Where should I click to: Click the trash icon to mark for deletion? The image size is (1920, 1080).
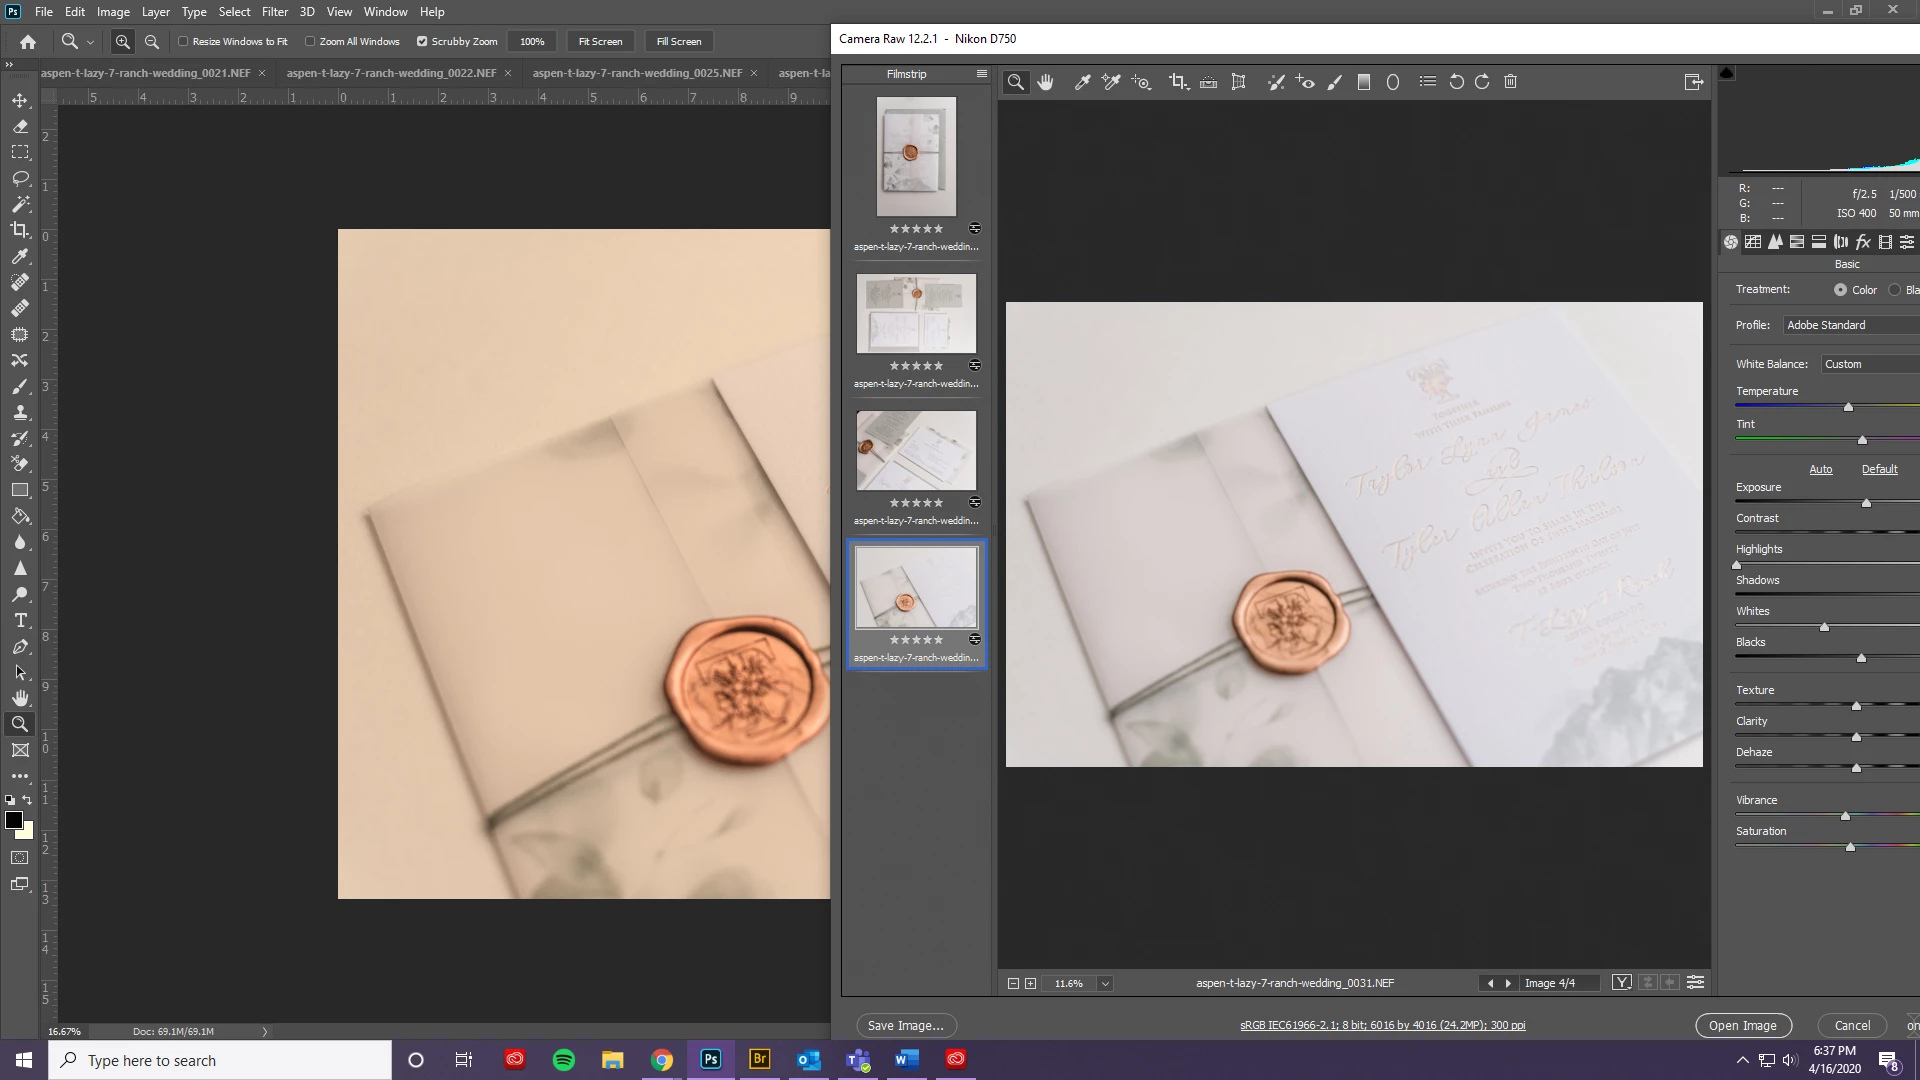1511,82
